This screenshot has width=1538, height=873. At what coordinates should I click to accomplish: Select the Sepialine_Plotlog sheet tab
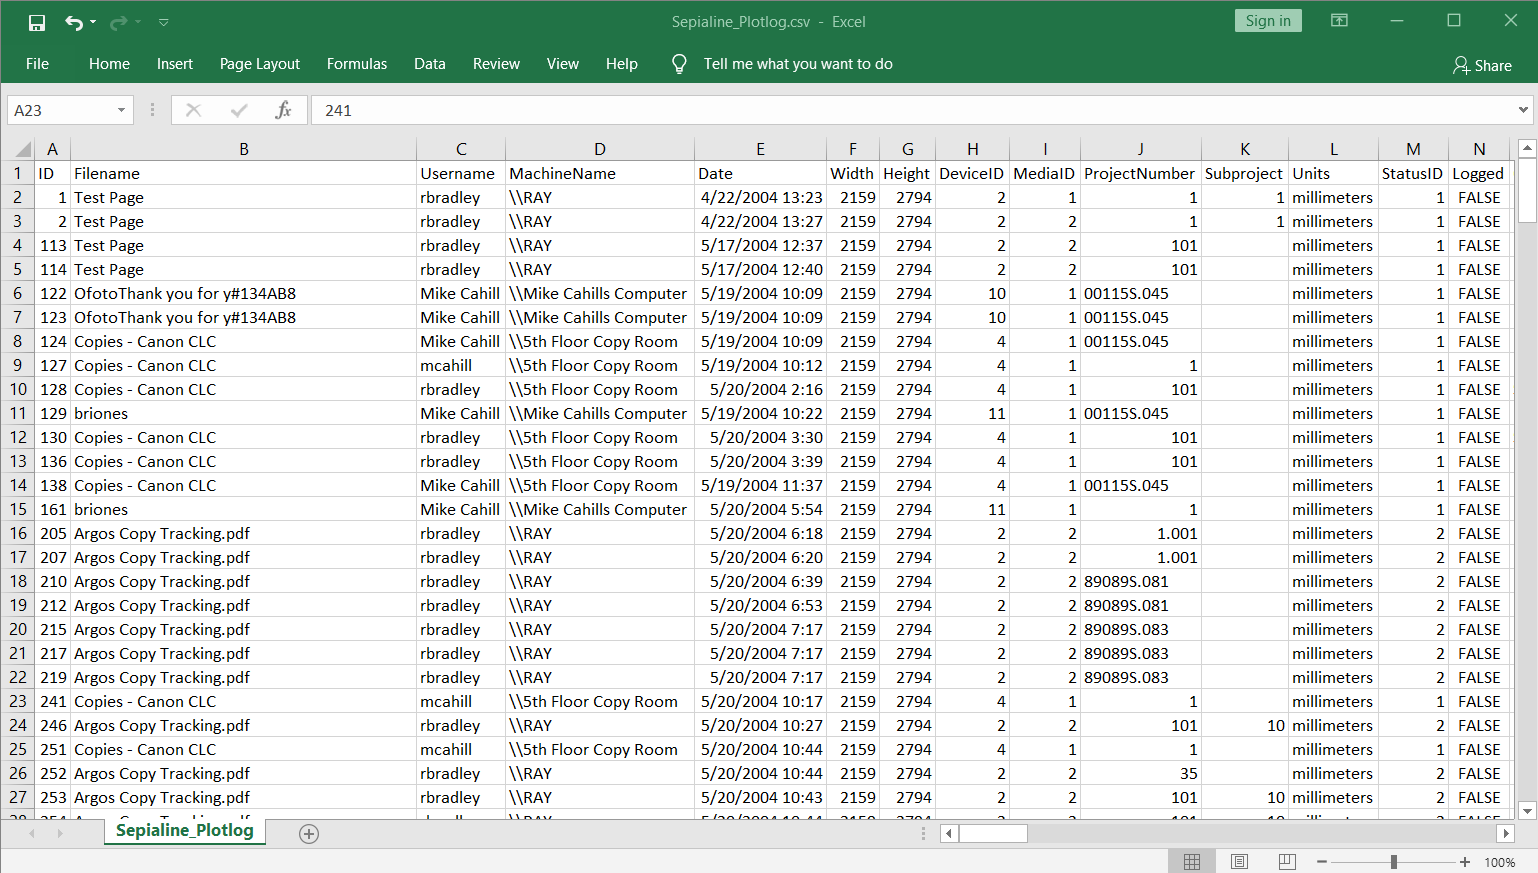click(184, 831)
